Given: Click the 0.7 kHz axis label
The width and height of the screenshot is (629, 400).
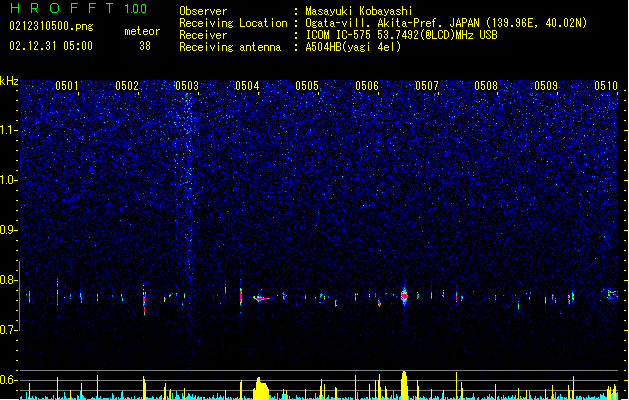Looking at the screenshot, I should 8,330.
